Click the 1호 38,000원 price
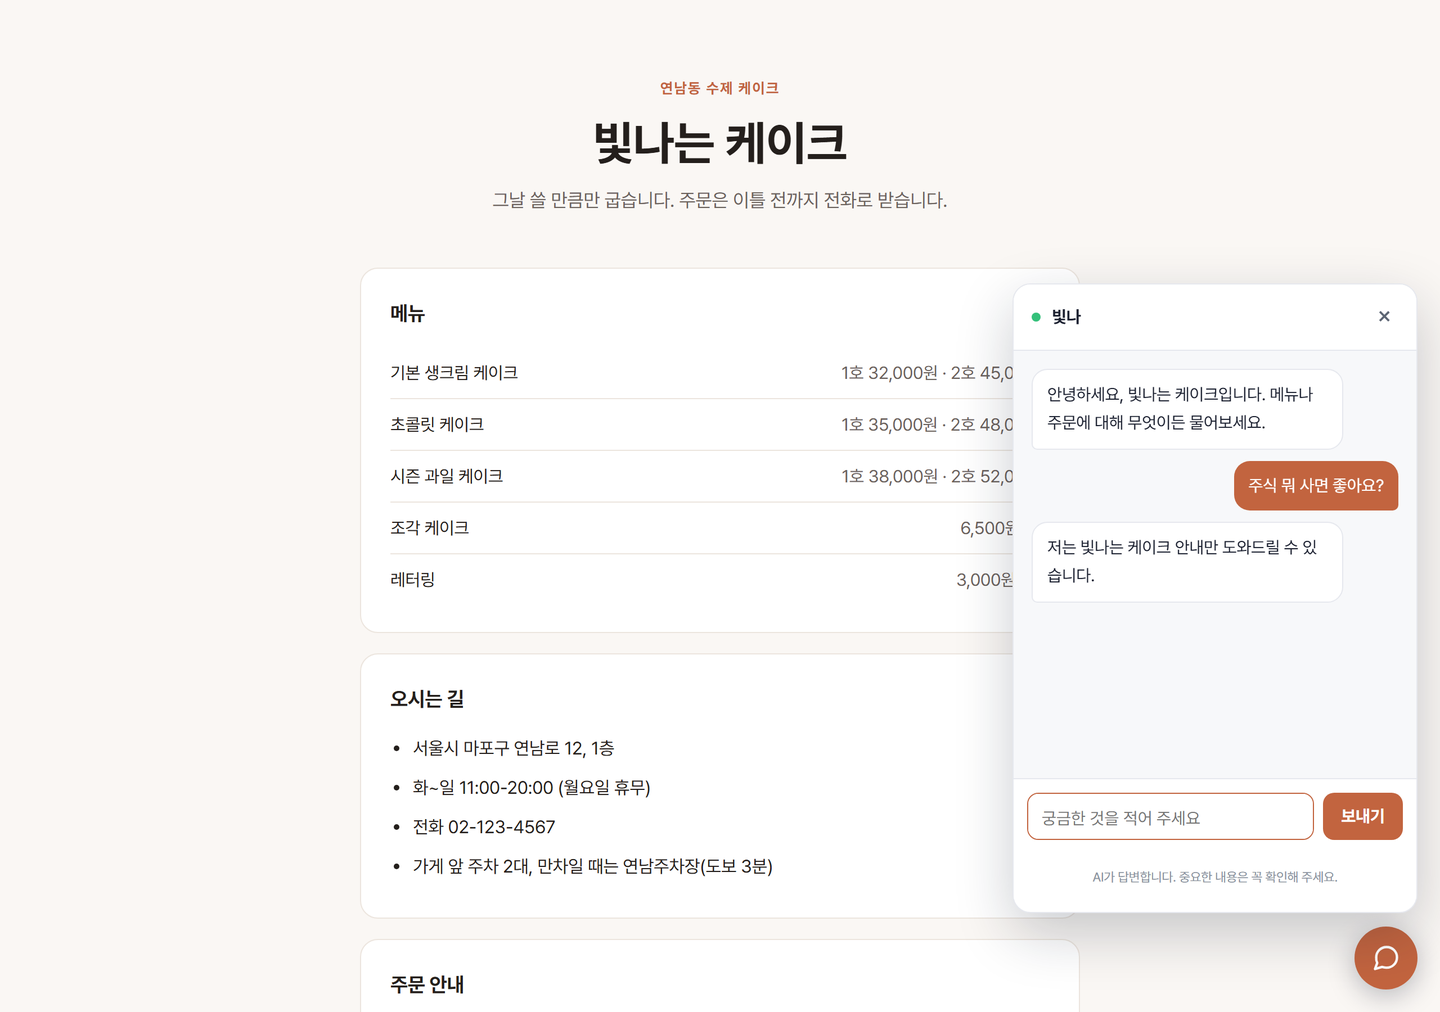Viewport: 1440px width, 1012px height. [889, 477]
